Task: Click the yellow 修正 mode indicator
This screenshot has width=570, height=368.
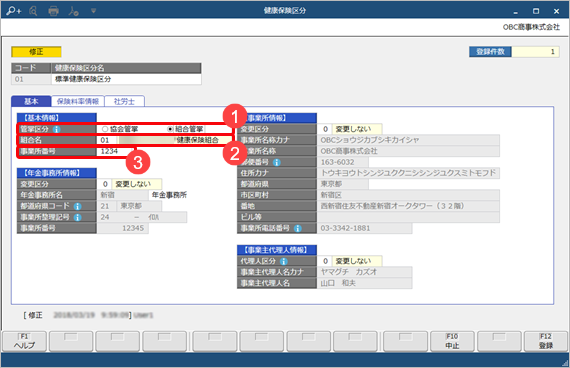Action: click(x=36, y=52)
